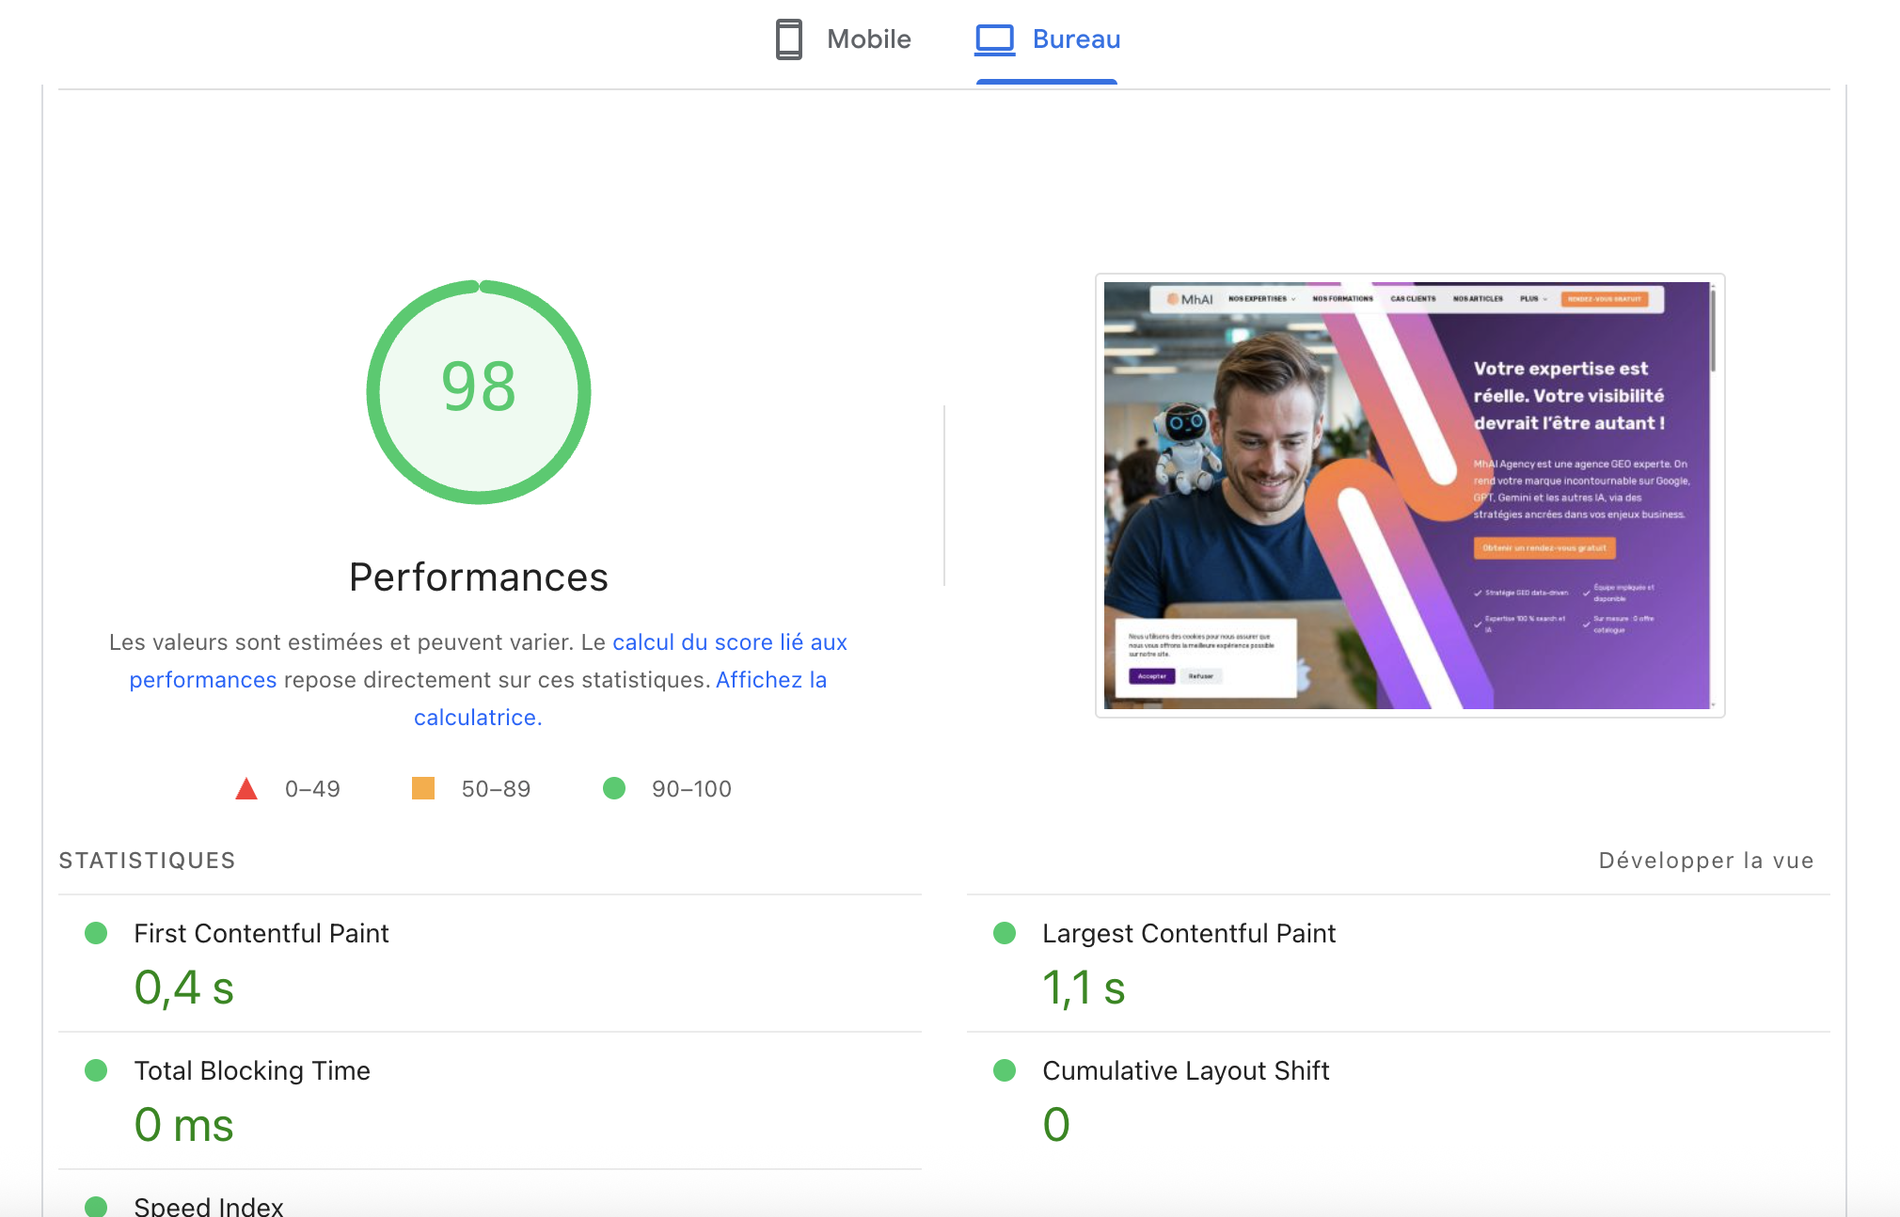This screenshot has width=1900, height=1217.
Task: Click the Total Blocking Time label
Action: pyautogui.click(x=252, y=1070)
